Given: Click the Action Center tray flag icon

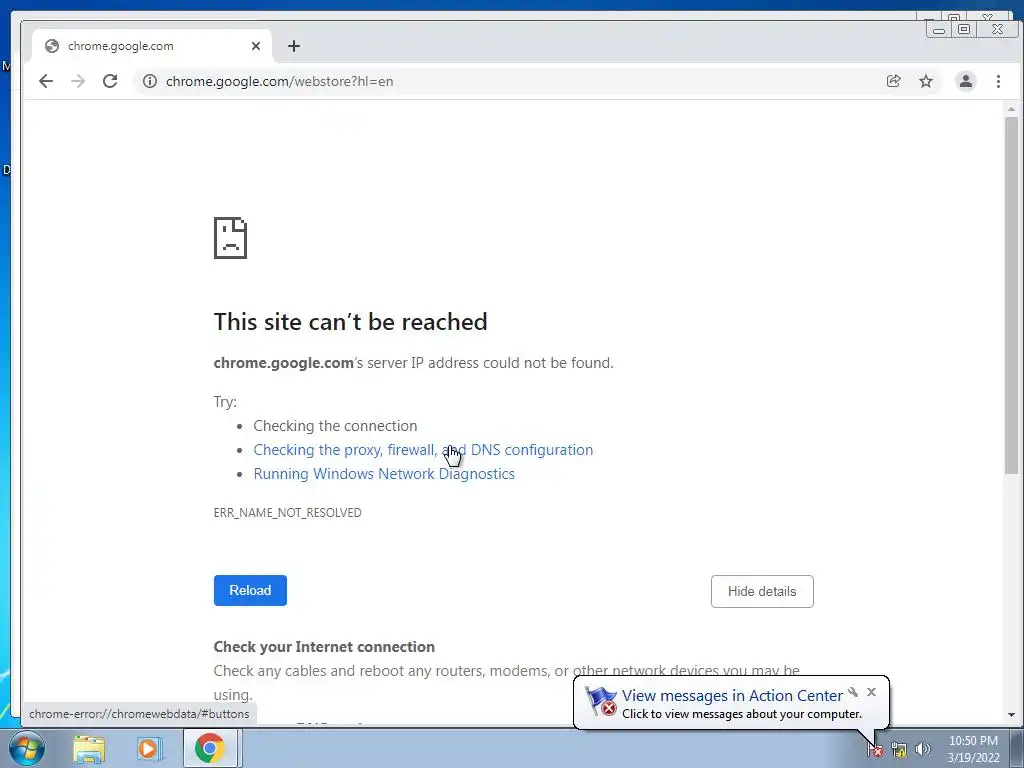Looking at the screenshot, I should 875,749.
